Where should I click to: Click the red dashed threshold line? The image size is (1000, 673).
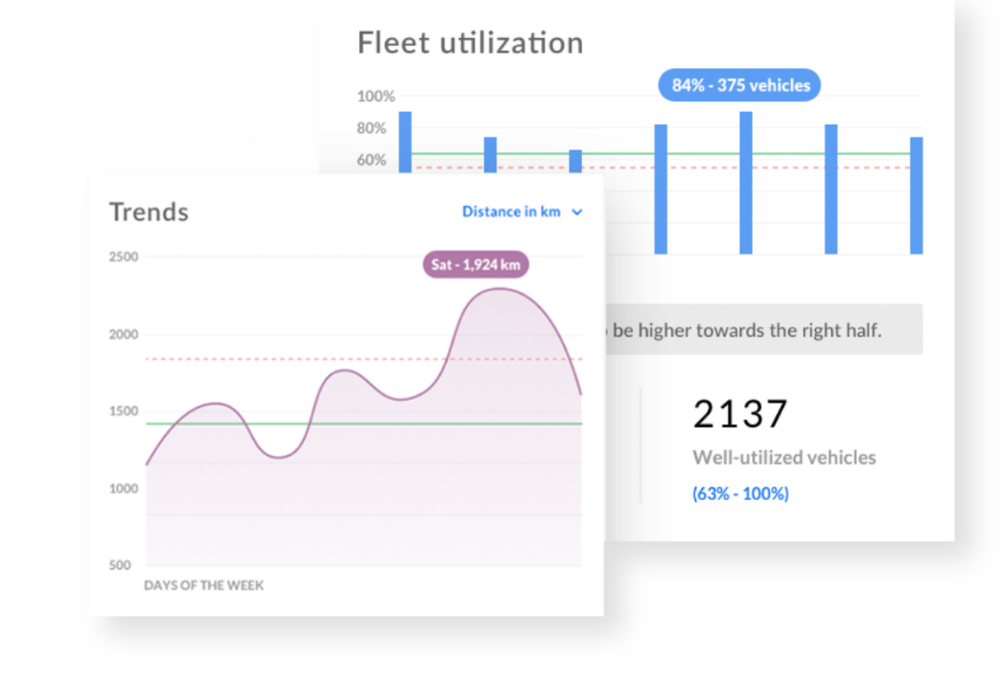(300, 358)
